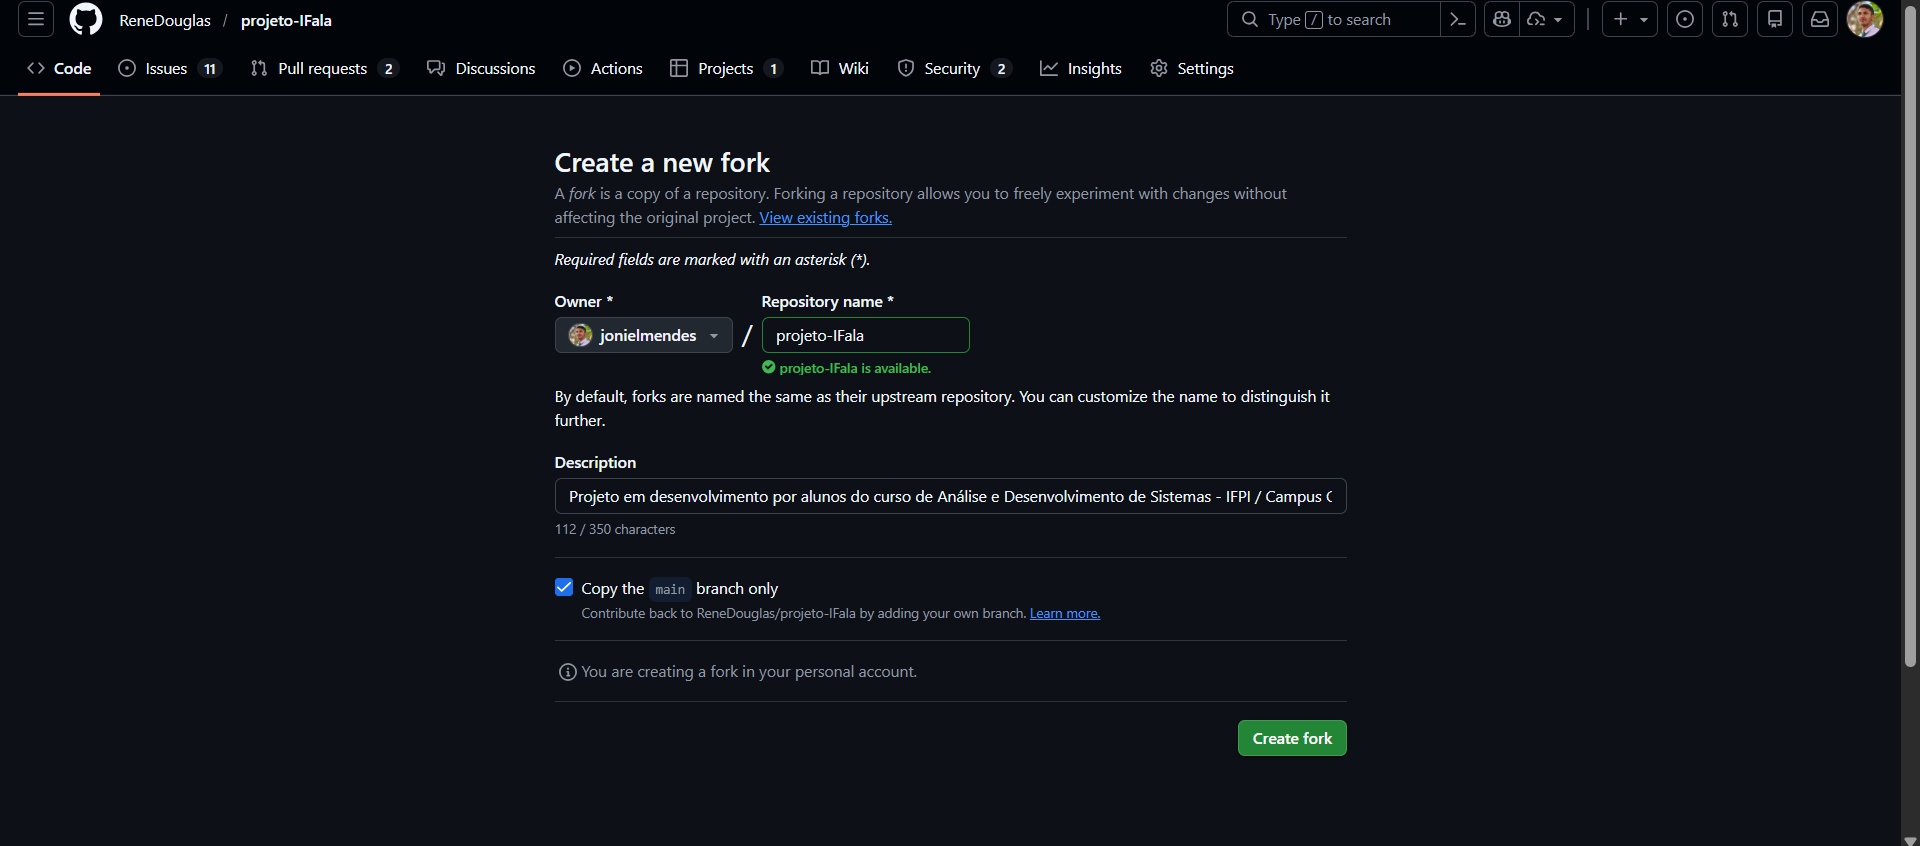Viewport: 1920px width, 846px height.
Task: Switch to the Security tab
Action: (x=954, y=68)
